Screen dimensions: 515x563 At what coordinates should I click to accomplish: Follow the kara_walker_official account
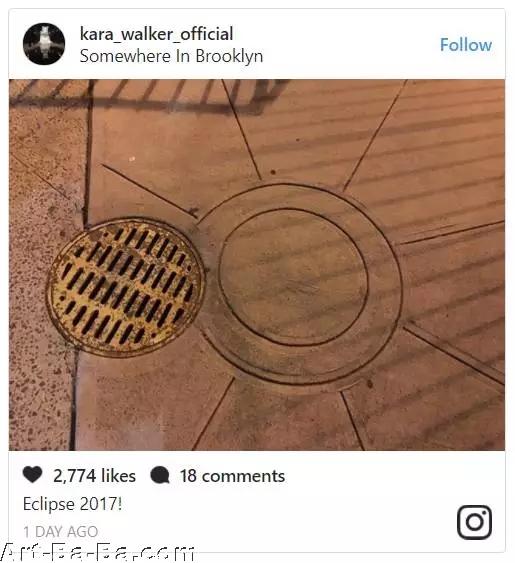466,45
